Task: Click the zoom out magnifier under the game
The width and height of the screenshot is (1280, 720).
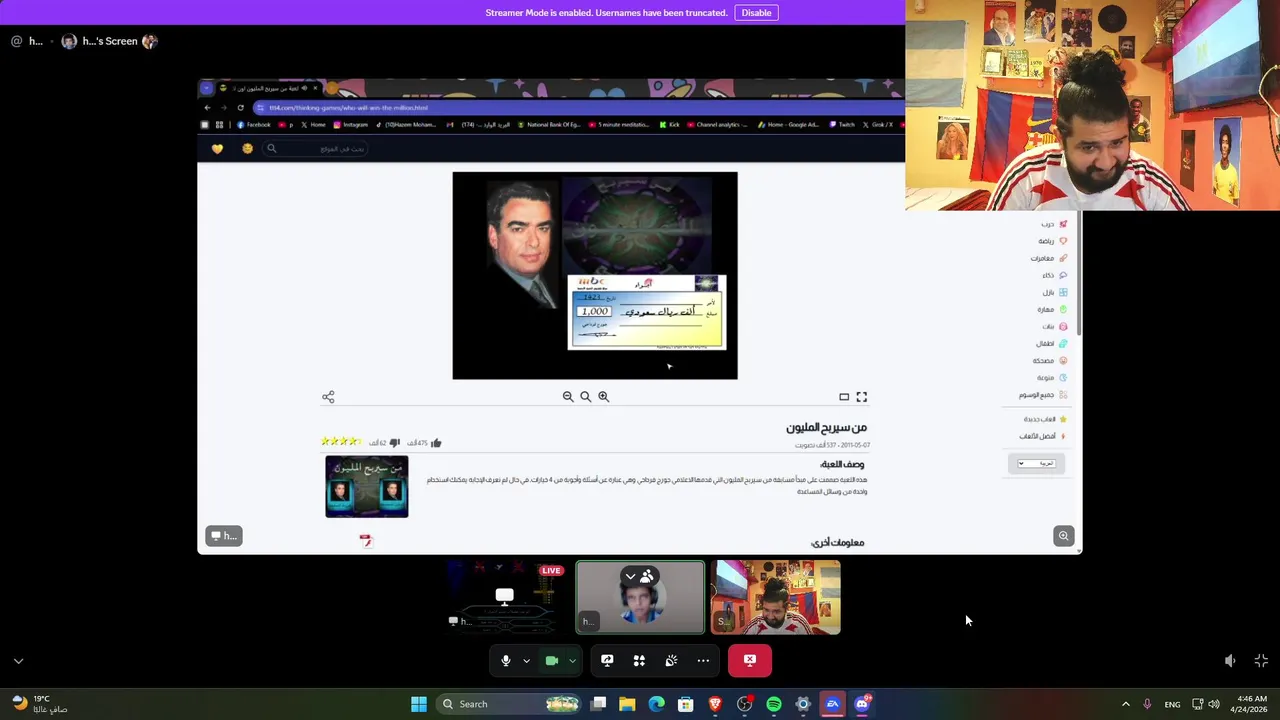Action: [568, 397]
